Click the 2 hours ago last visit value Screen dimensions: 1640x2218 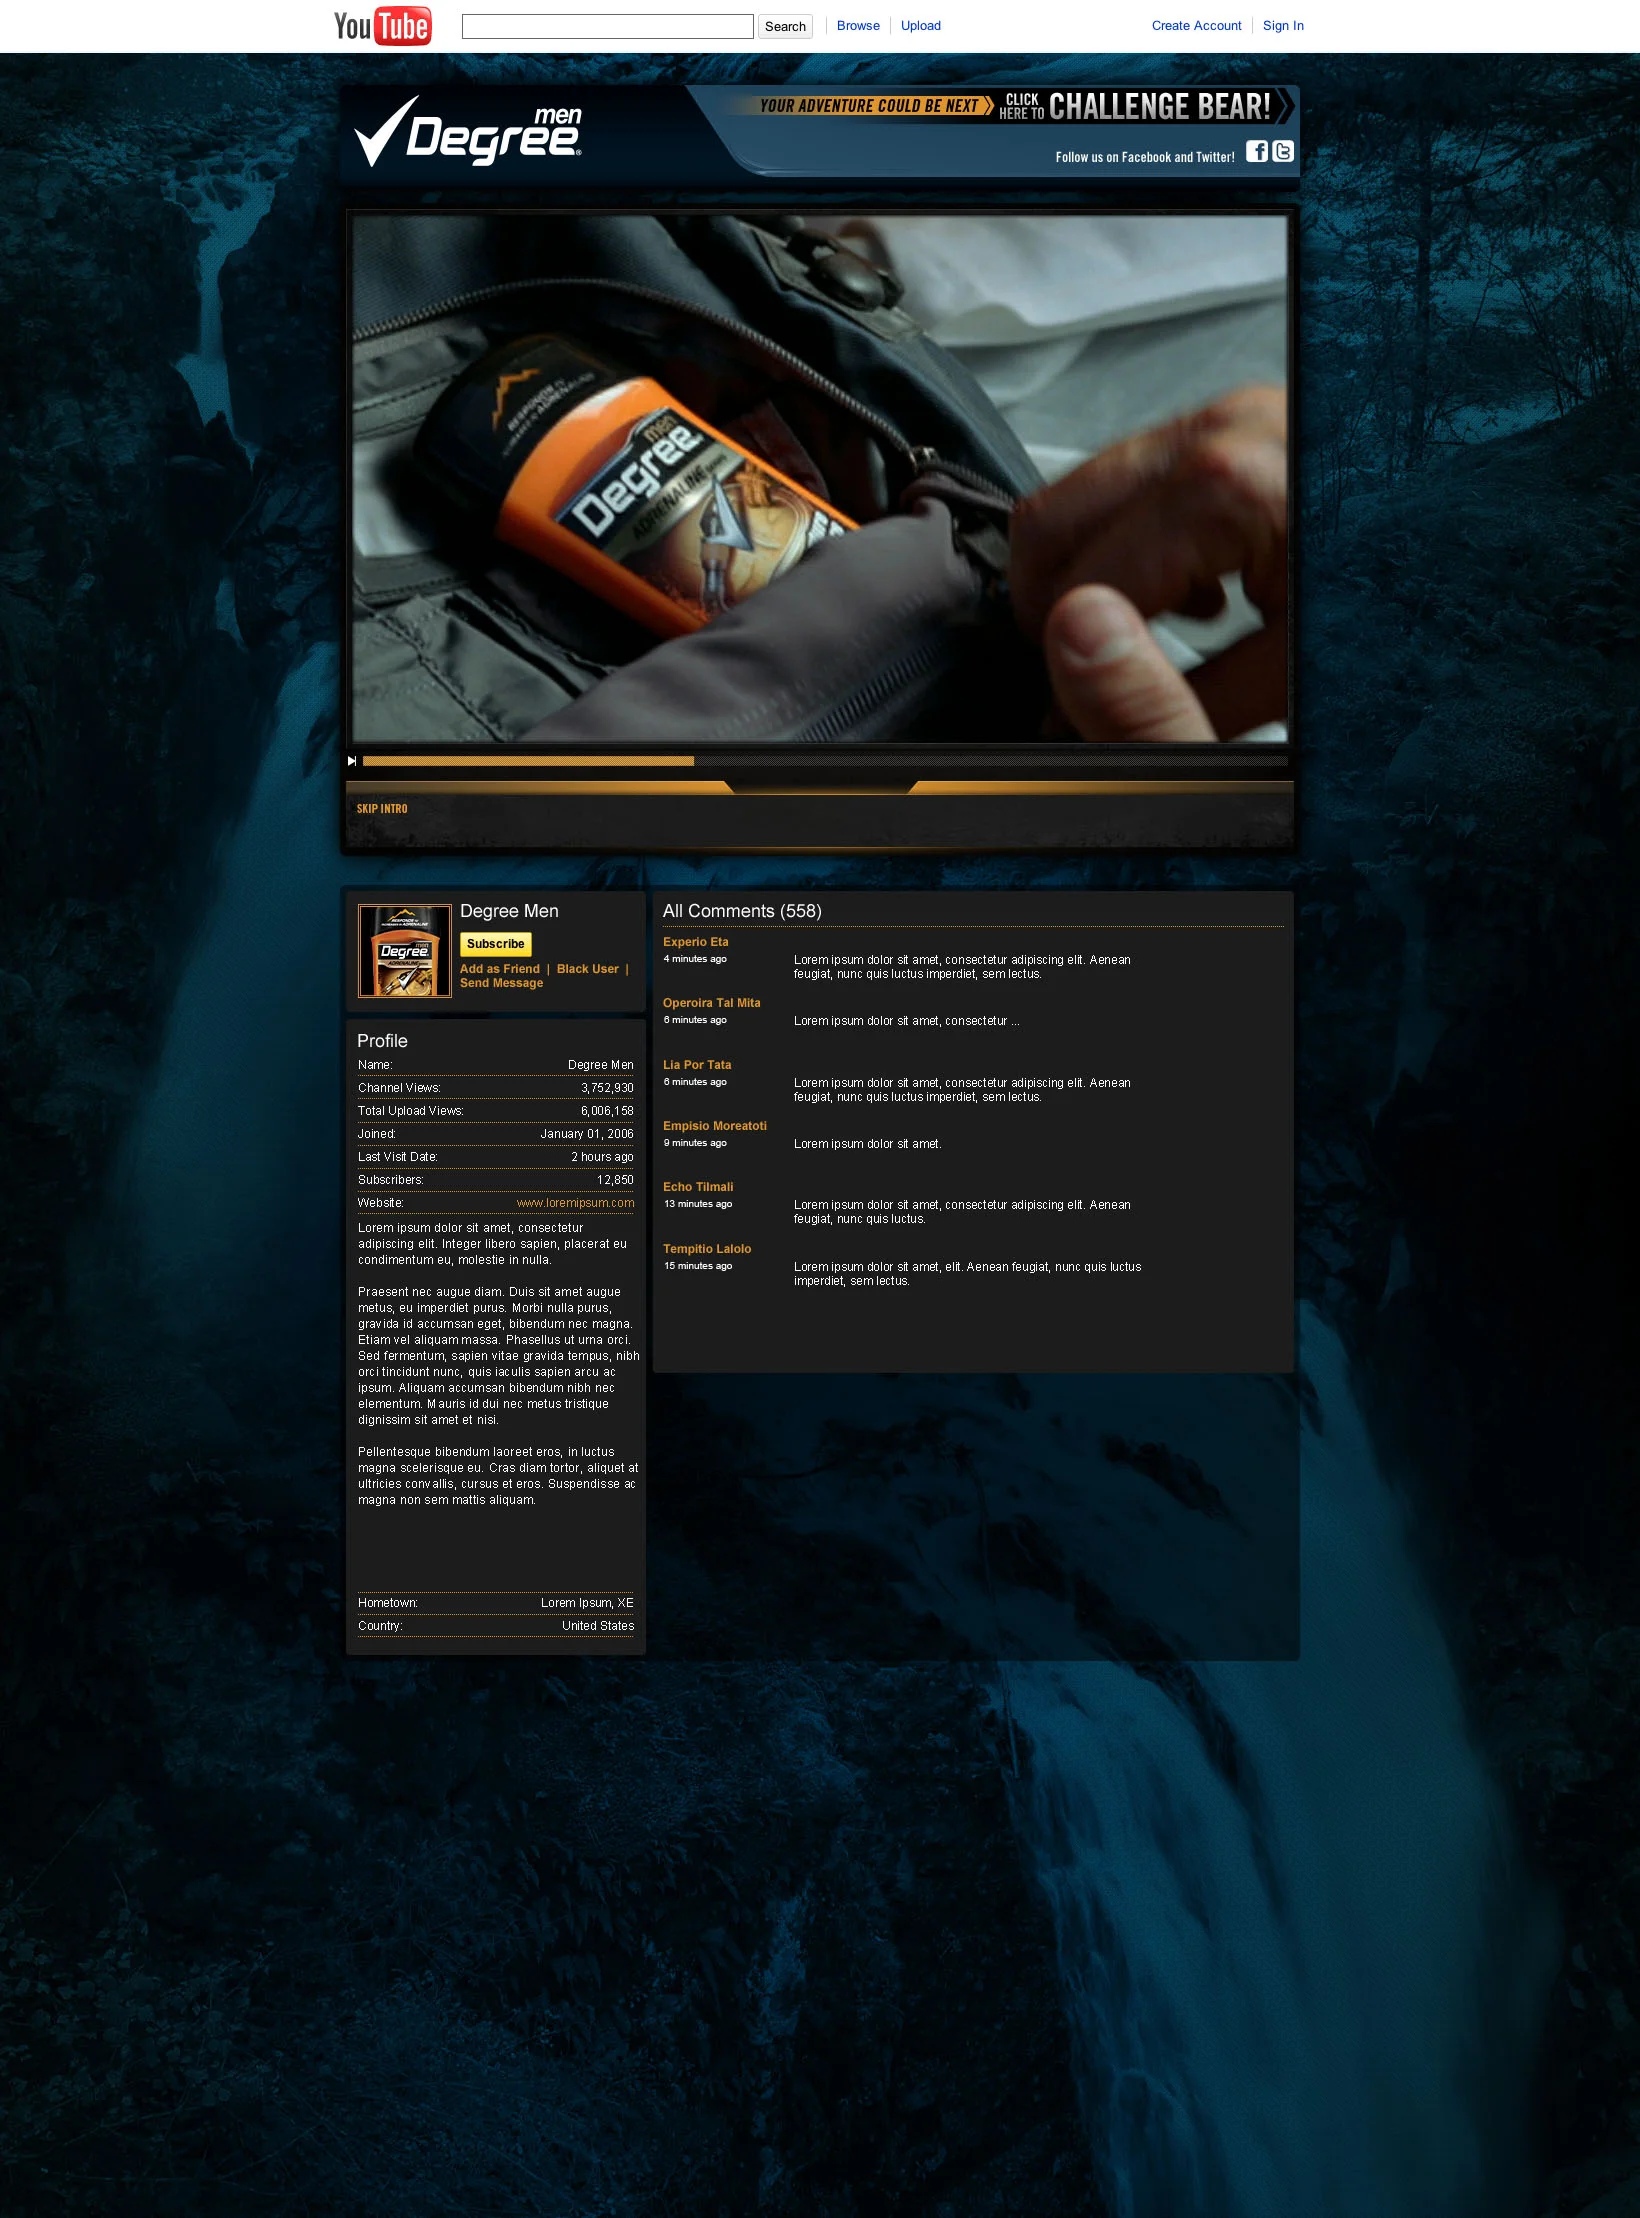[x=602, y=1157]
